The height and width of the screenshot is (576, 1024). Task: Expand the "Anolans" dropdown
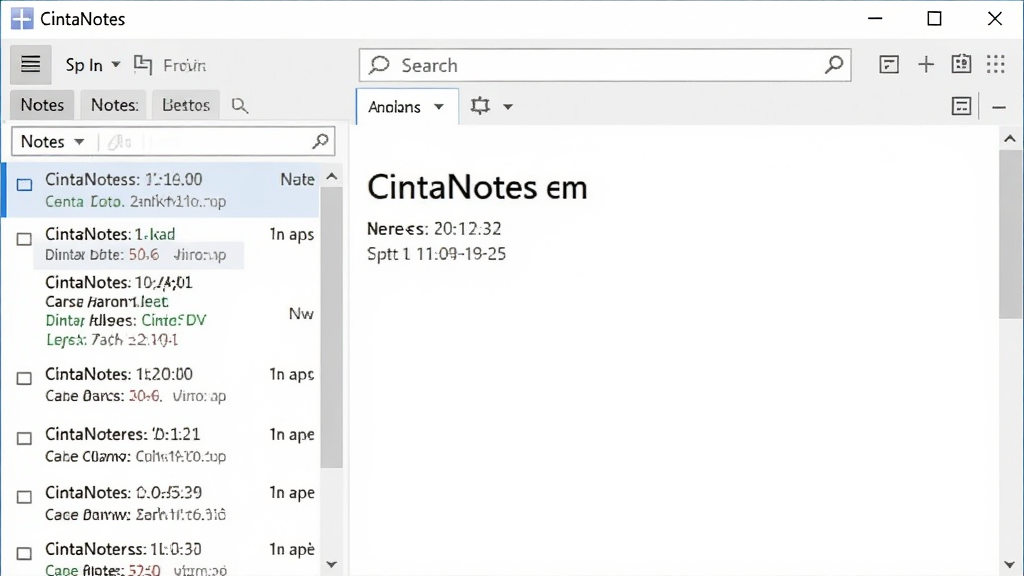click(439, 106)
